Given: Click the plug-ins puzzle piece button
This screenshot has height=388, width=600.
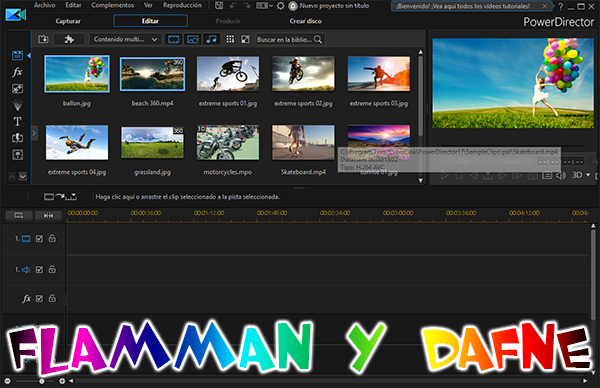Looking at the screenshot, I should pos(69,39).
